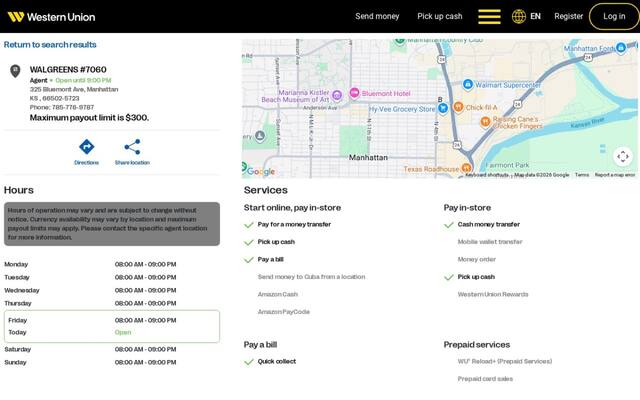This screenshot has height=400, width=640.
Task: Click 'Money order' service item
Action: click(477, 259)
